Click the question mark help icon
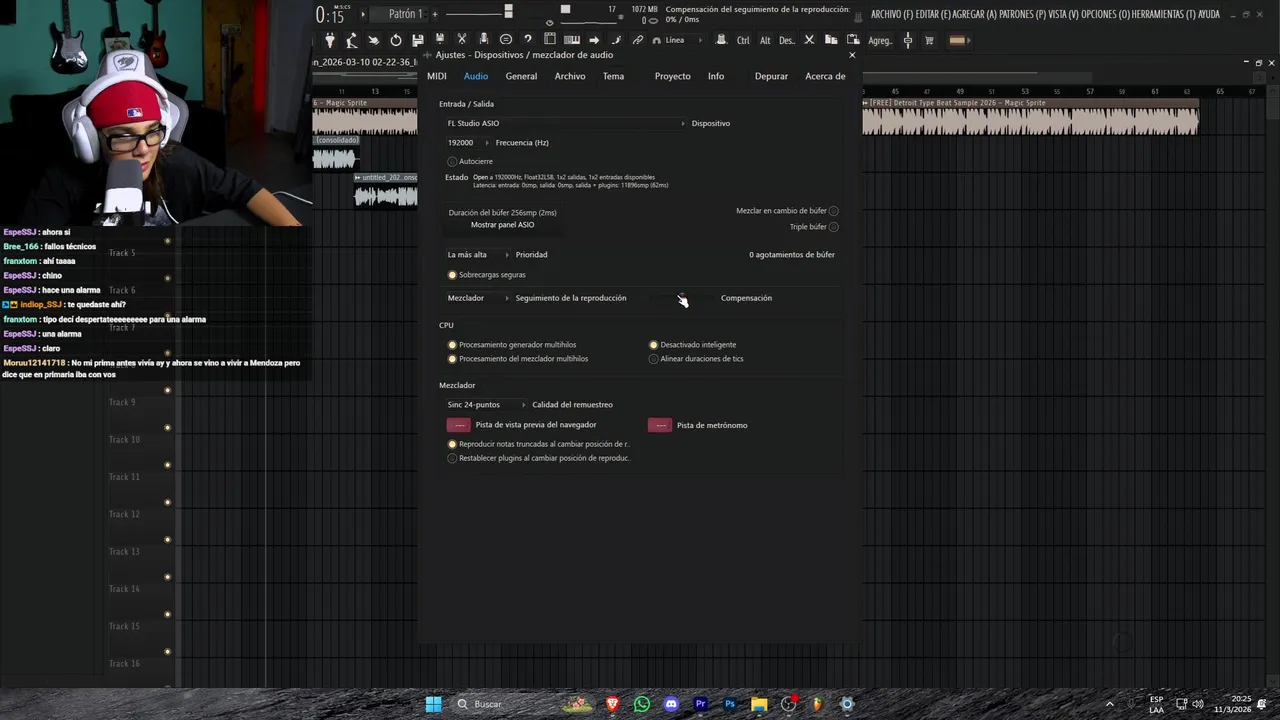Screen dimensions: 1280x720 coord(528,40)
